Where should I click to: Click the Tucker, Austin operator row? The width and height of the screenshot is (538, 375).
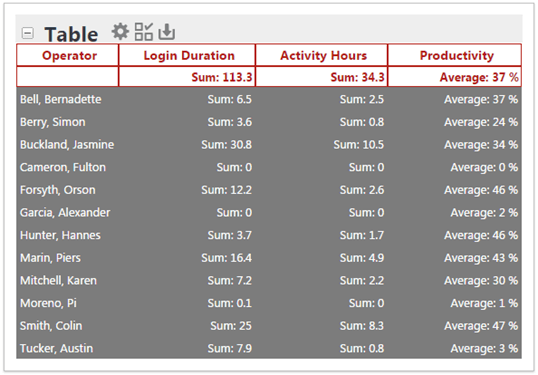coord(269,348)
